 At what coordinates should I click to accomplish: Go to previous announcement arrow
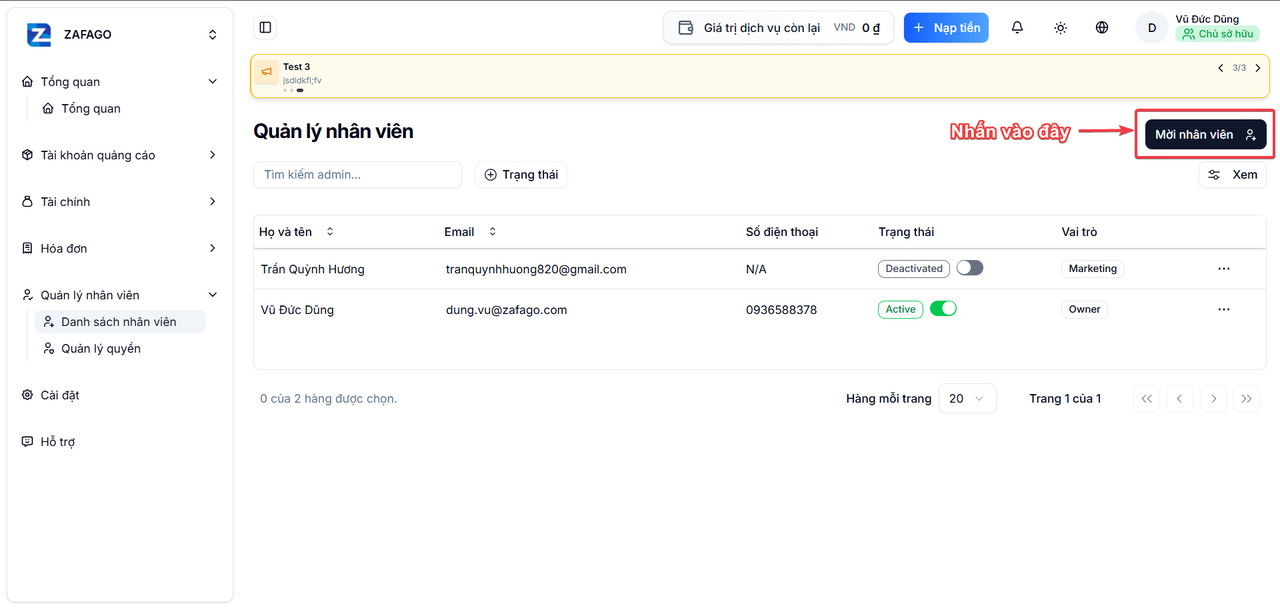pos(1220,68)
